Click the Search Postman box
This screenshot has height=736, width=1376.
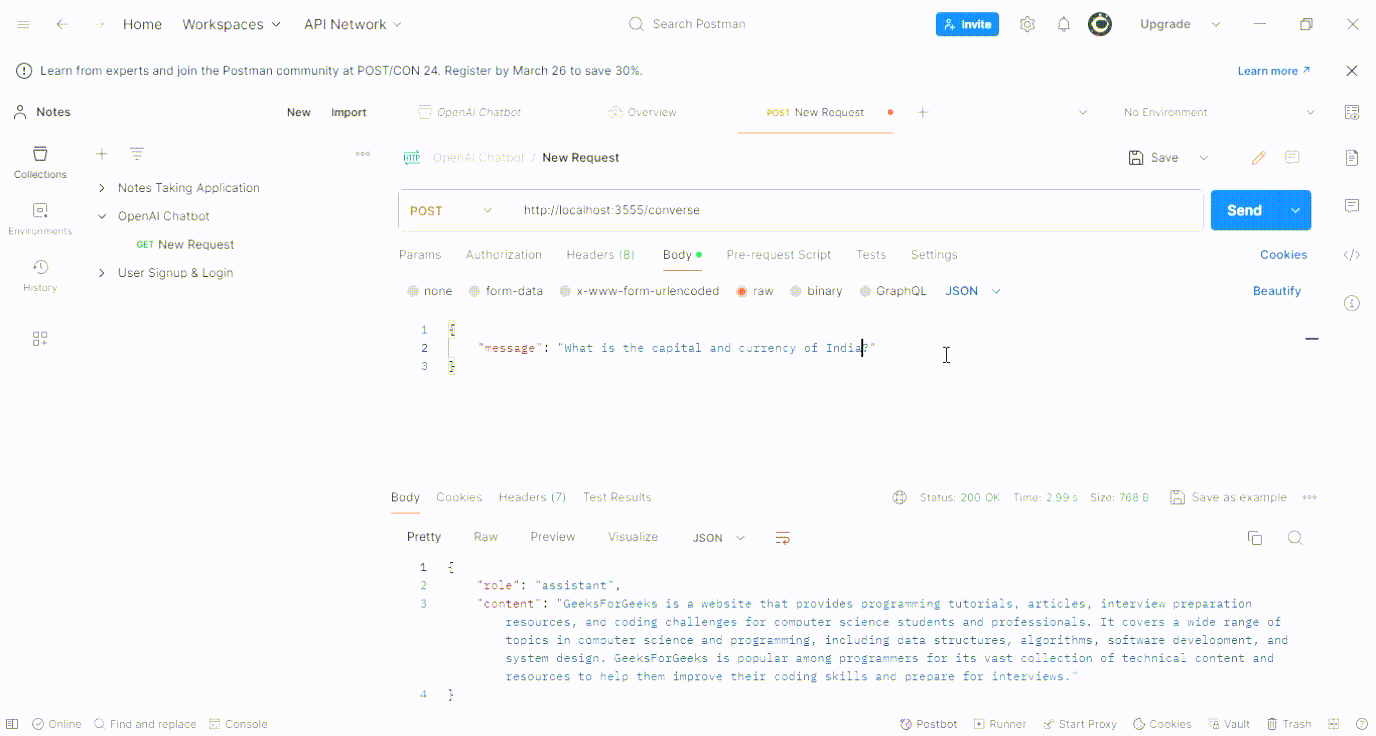tap(687, 24)
